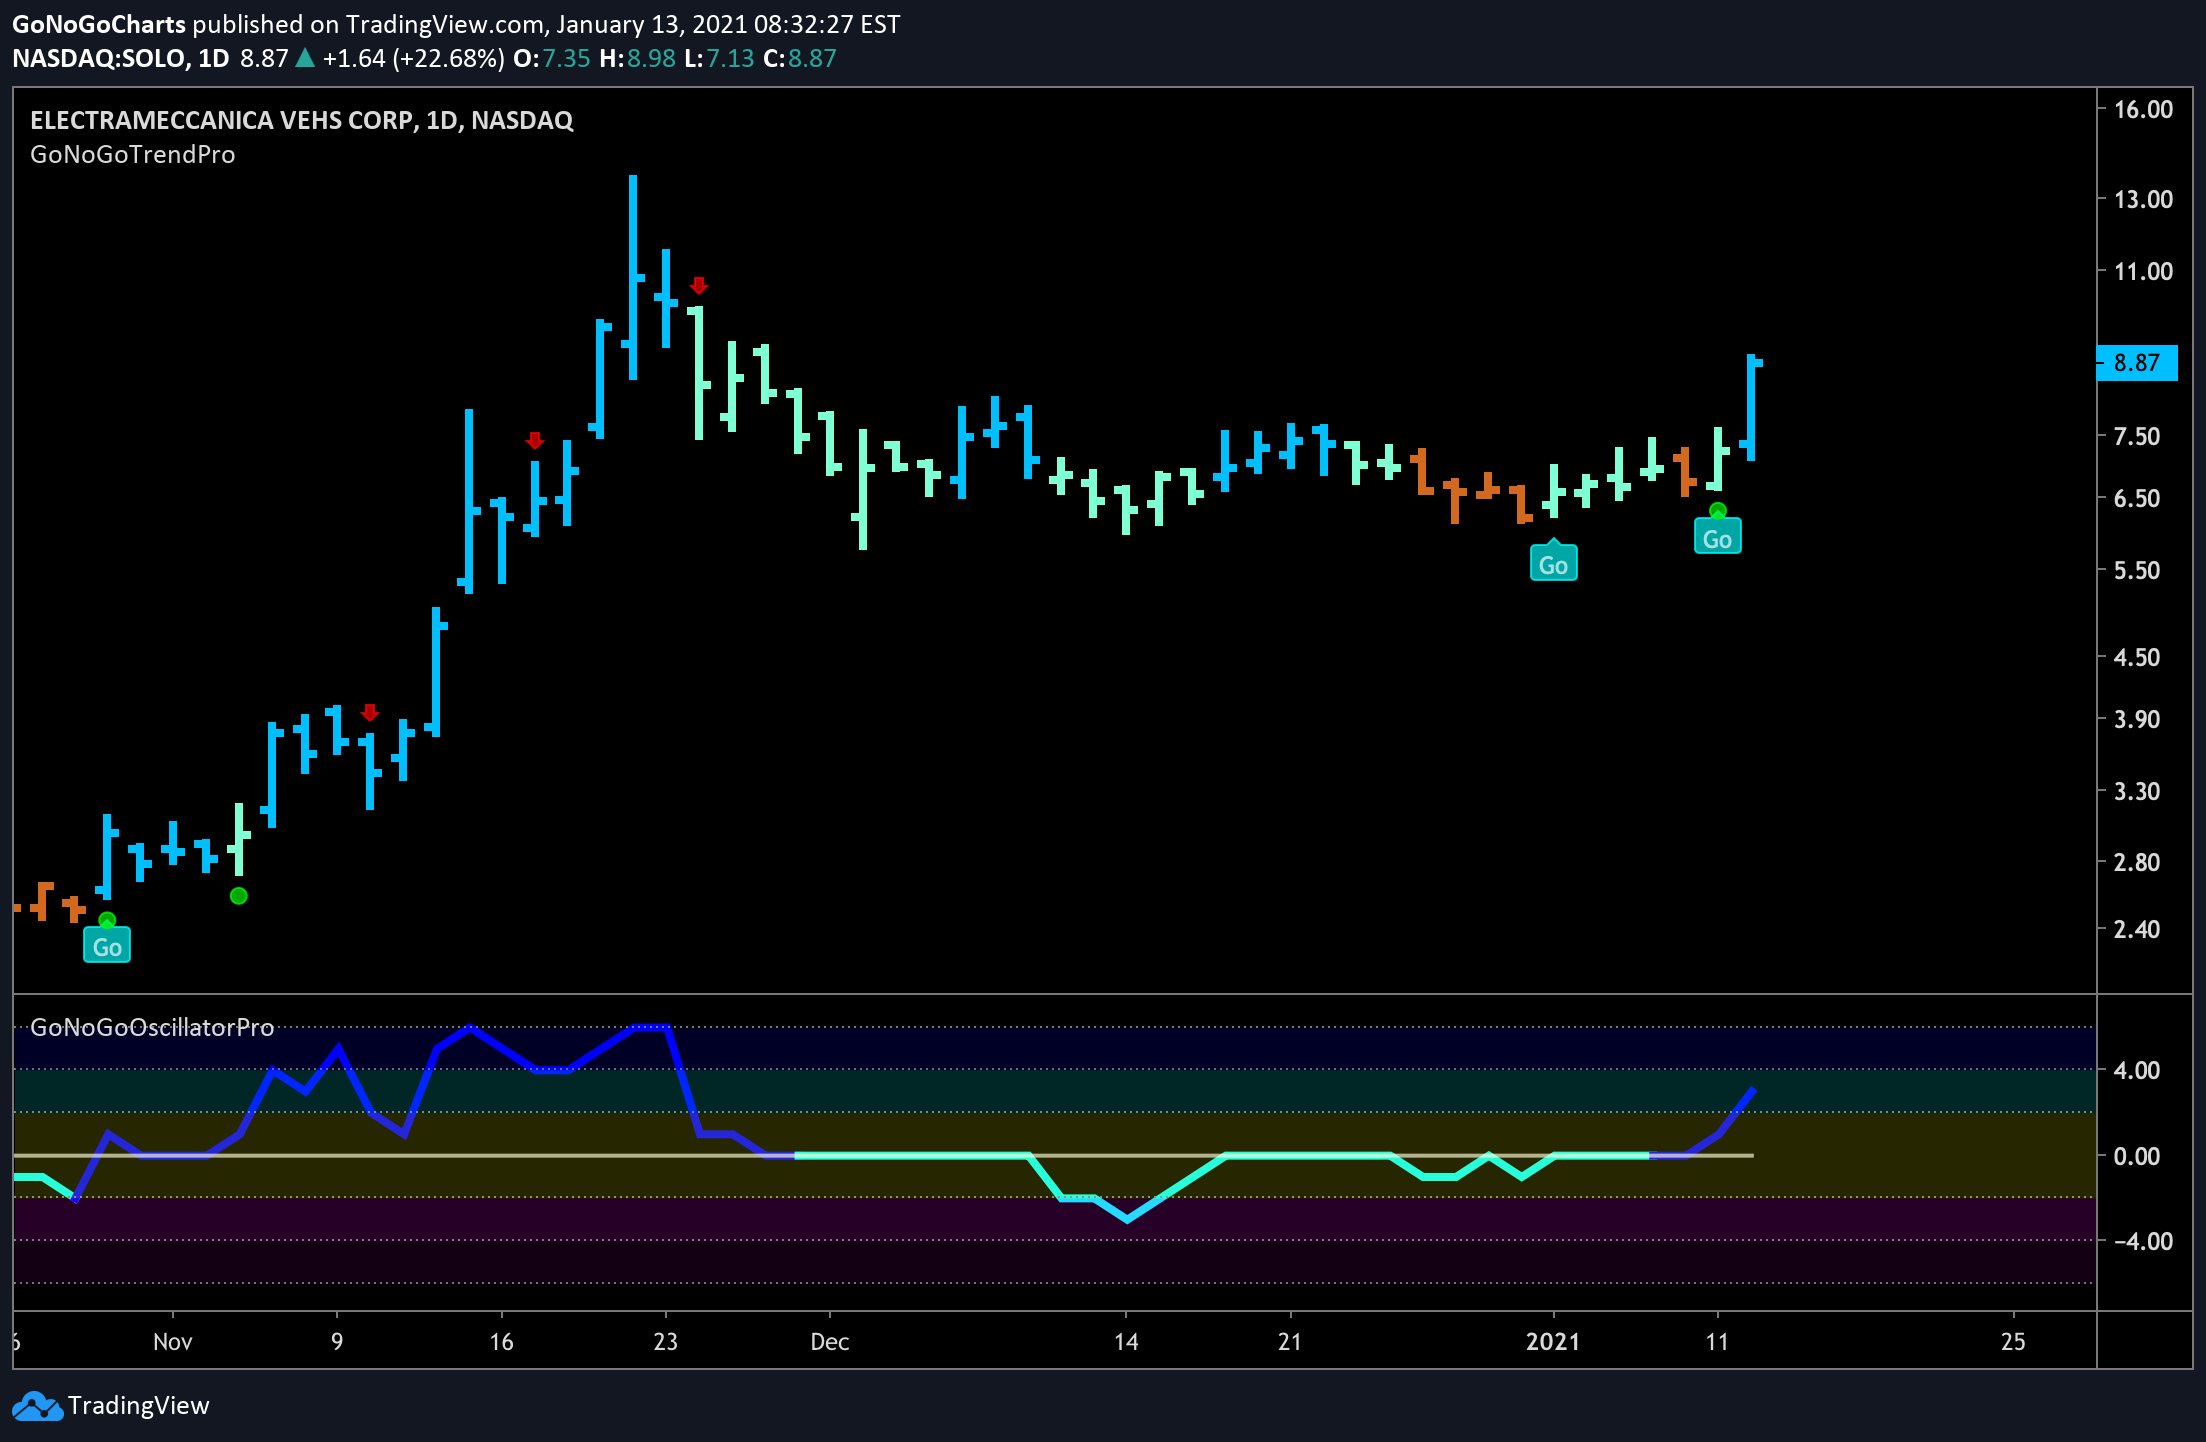Click the green dot below early November bars

[x=238, y=895]
